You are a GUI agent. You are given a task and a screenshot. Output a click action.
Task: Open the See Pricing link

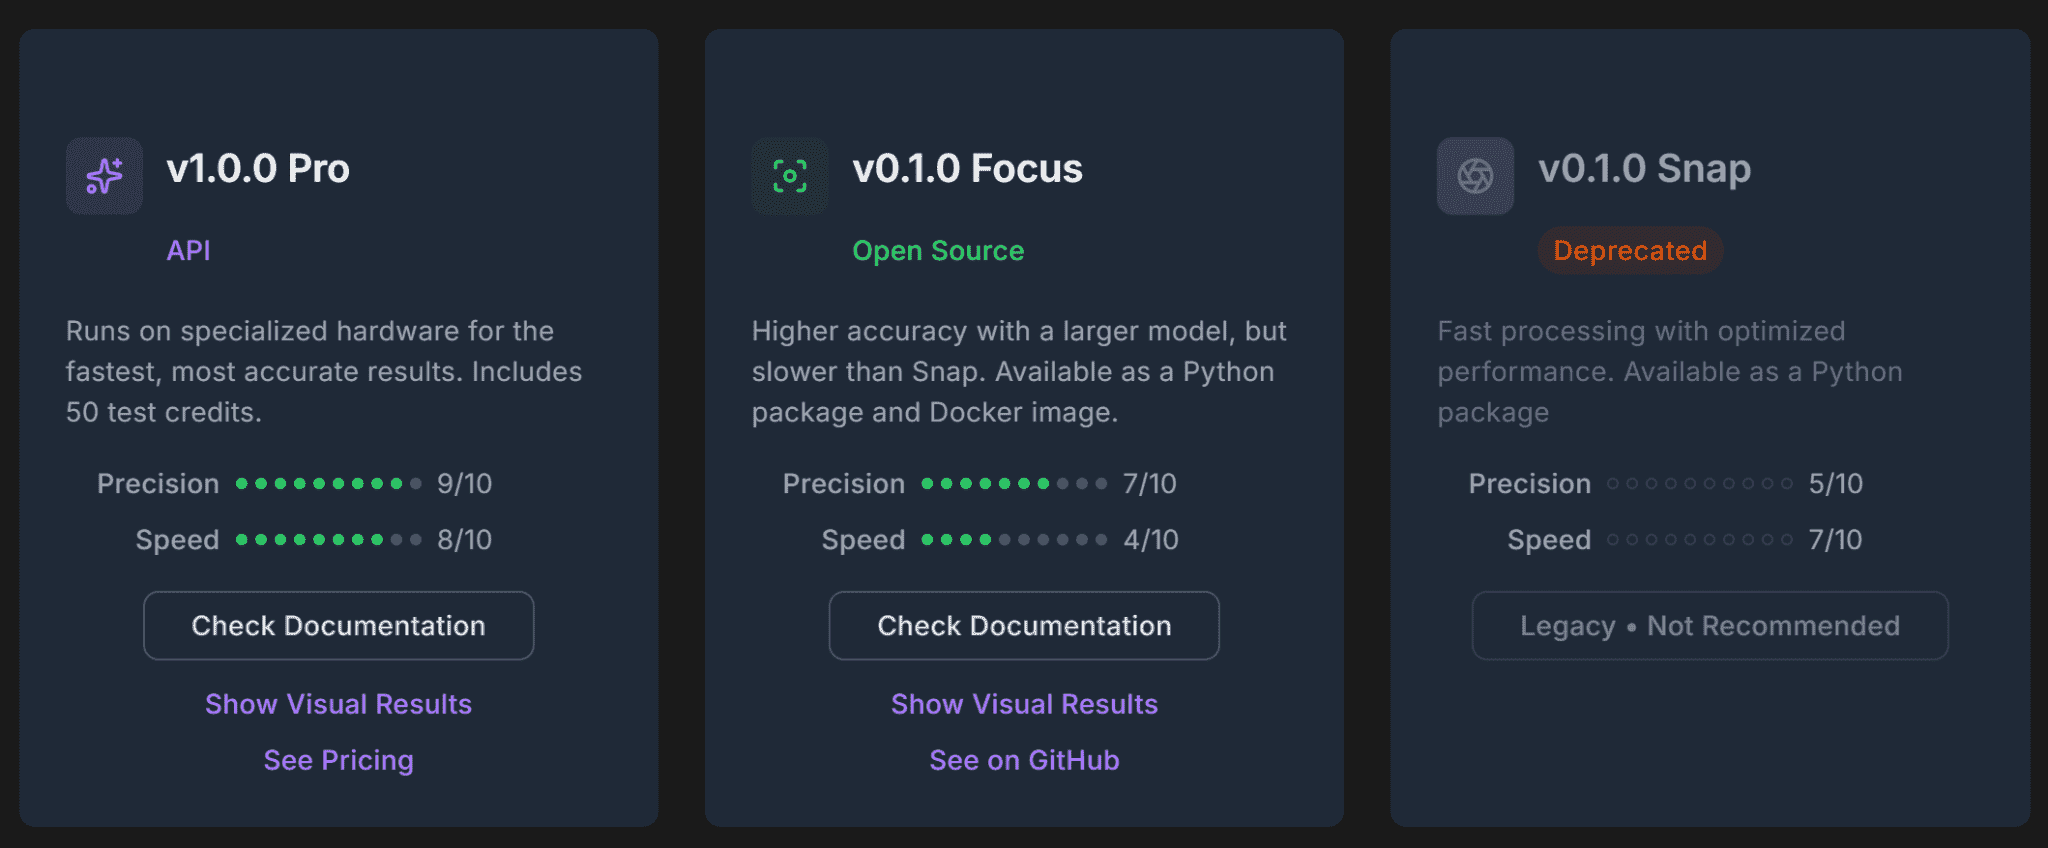pyautogui.click(x=339, y=760)
